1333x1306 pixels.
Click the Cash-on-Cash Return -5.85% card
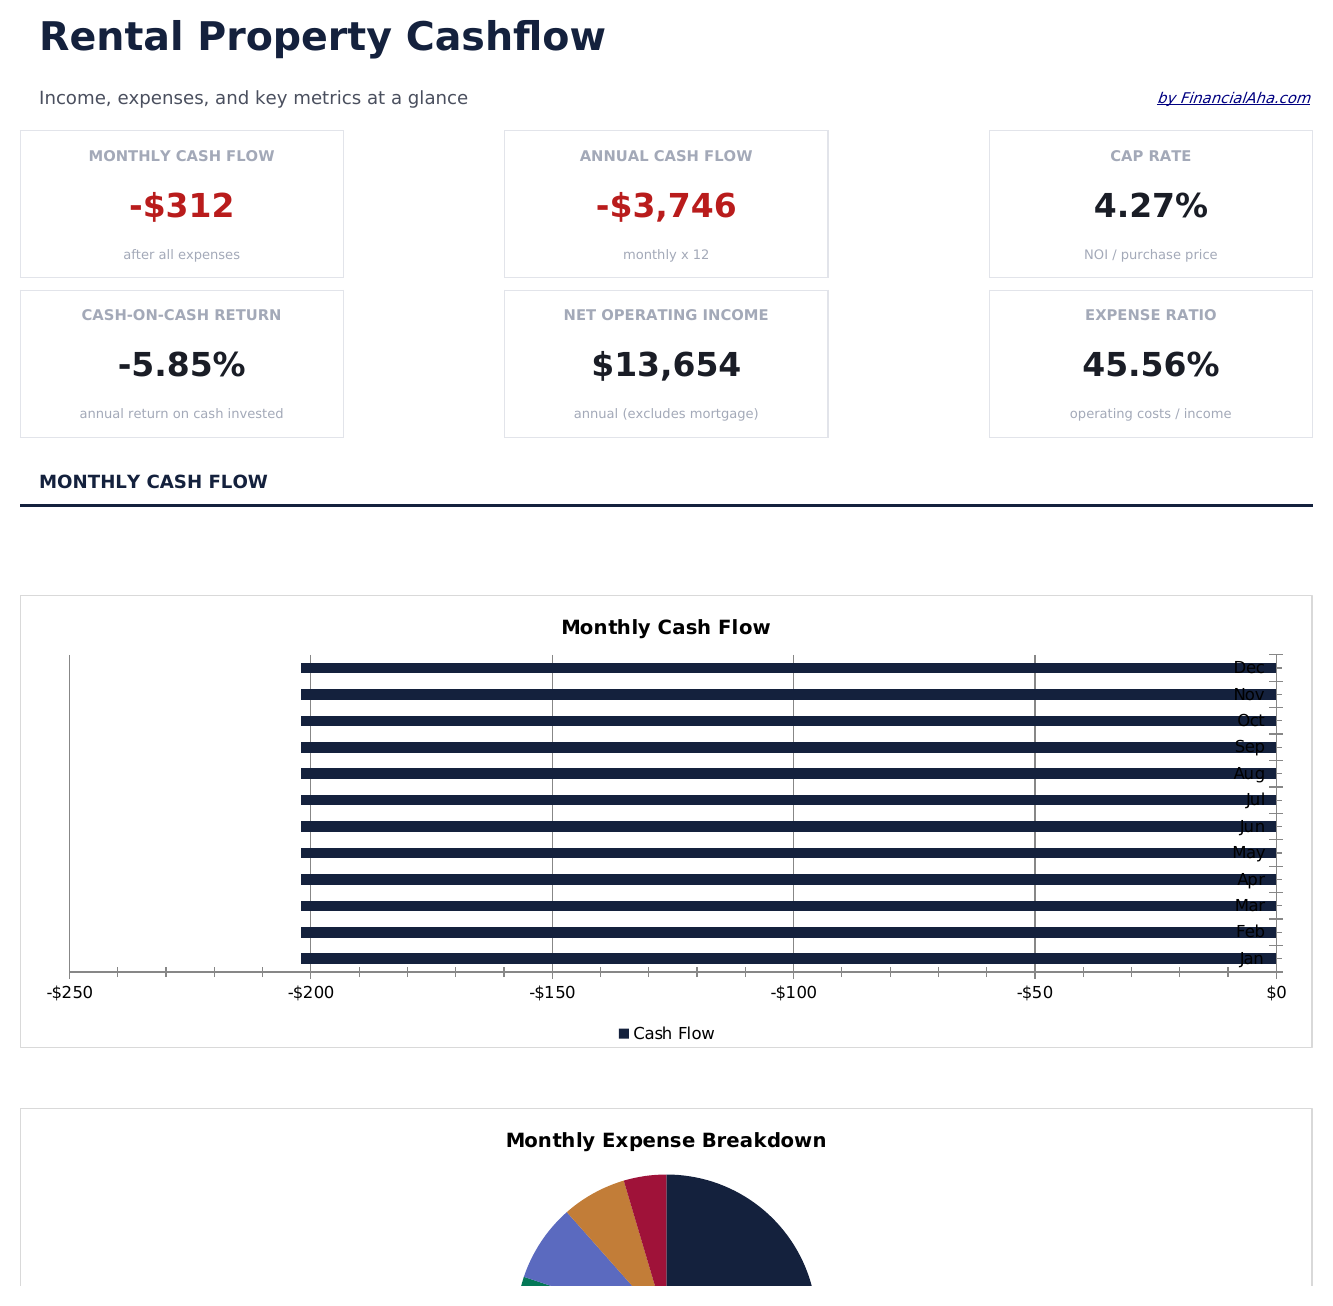click(181, 364)
